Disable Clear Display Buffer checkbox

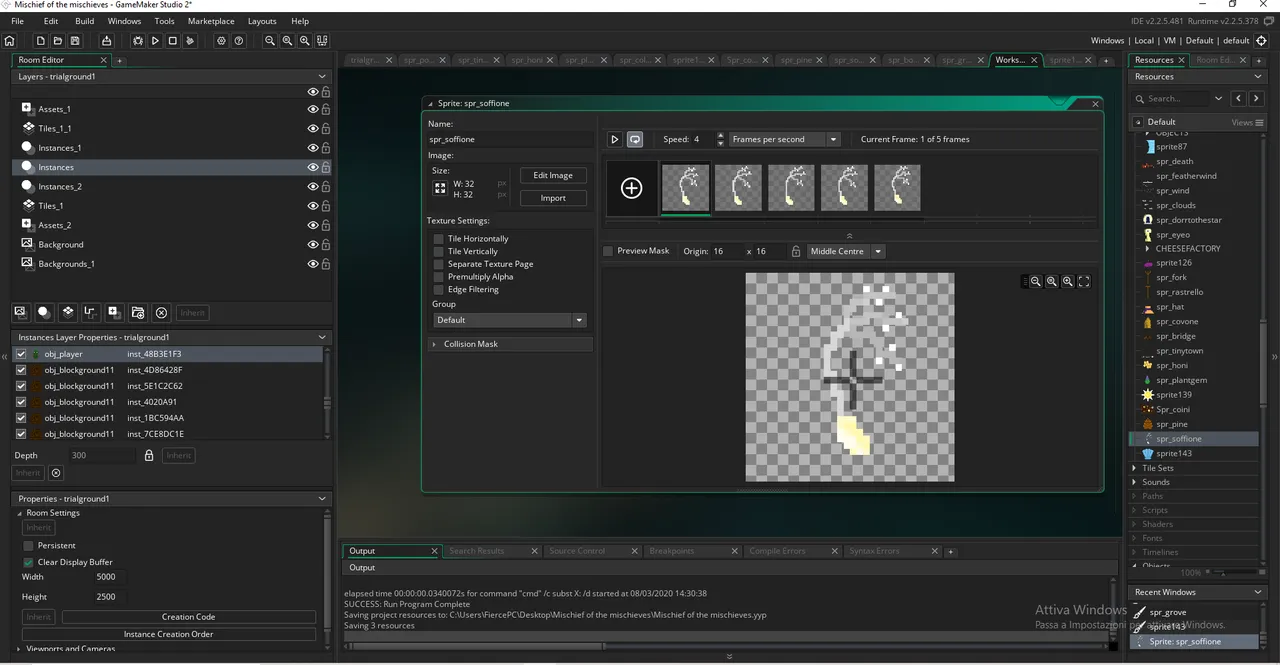coord(28,562)
